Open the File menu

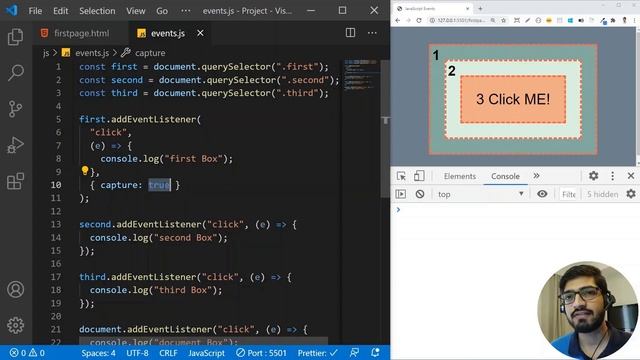(35, 11)
